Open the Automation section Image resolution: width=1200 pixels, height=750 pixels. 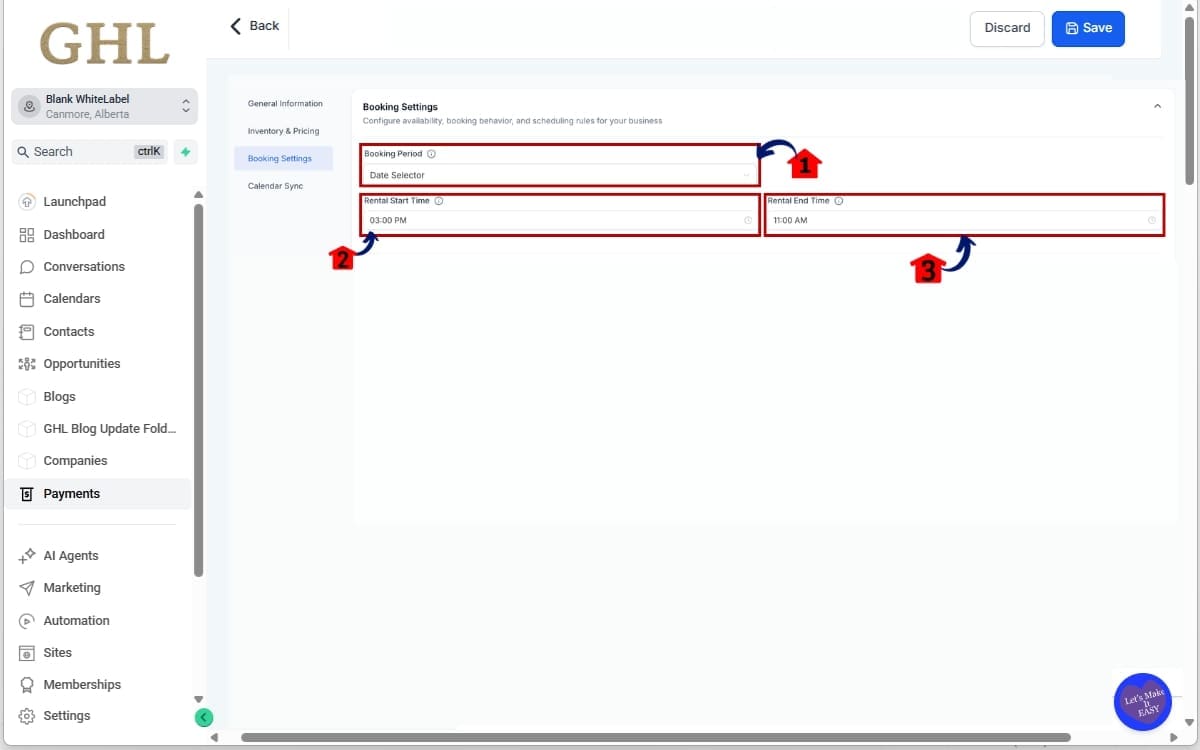(x=27, y=620)
